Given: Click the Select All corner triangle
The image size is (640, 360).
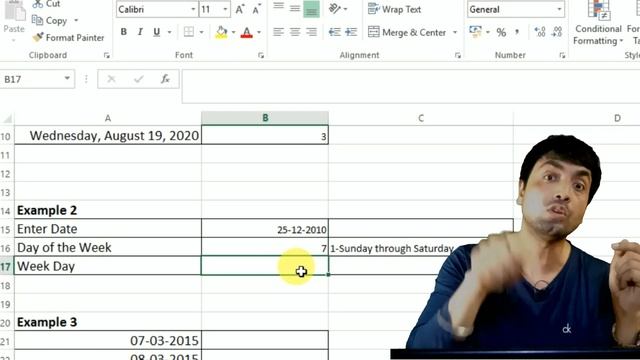Looking at the screenshot, I should (x=7, y=118).
